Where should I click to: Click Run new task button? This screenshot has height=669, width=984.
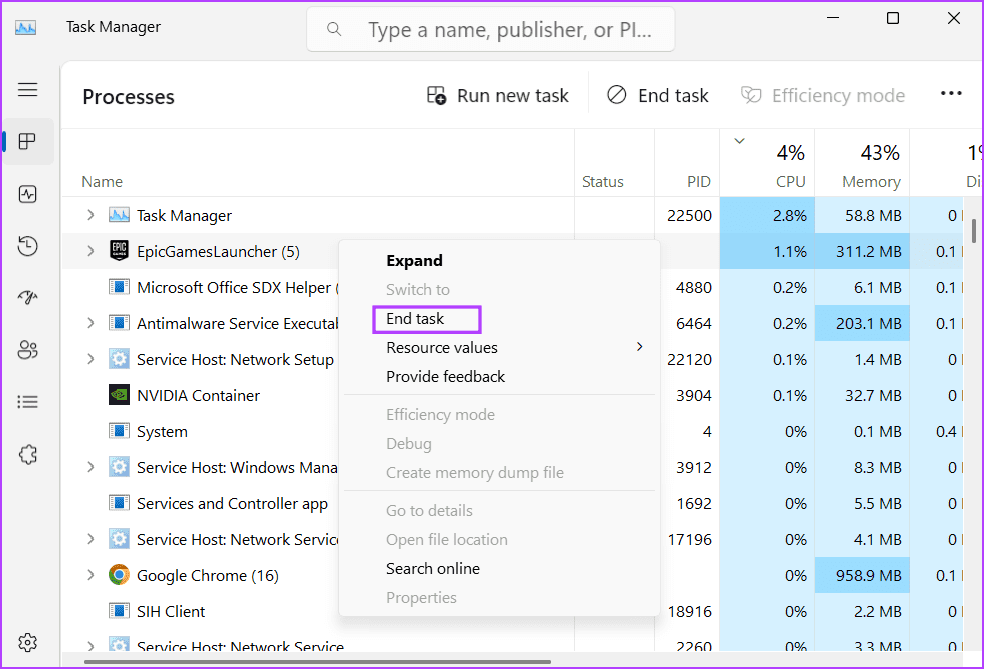coord(498,95)
